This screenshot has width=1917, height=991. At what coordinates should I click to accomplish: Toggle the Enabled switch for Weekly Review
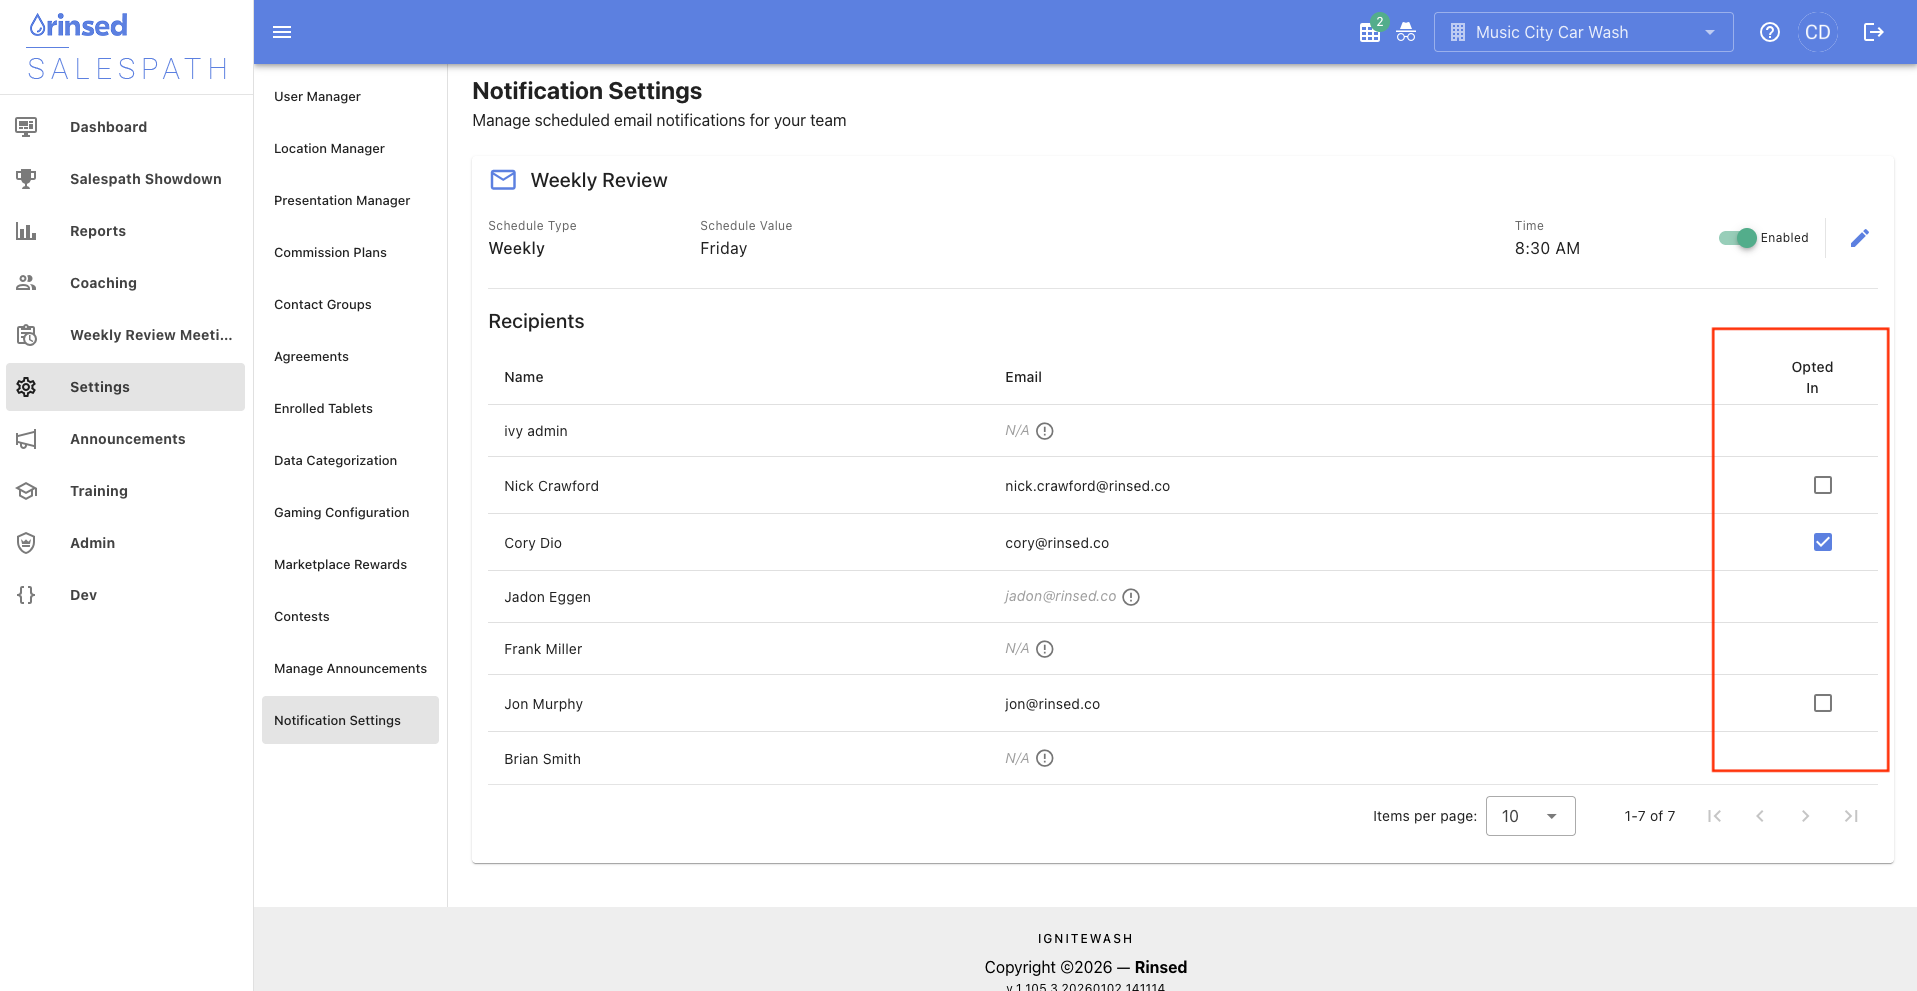pyautogui.click(x=1738, y=238)
